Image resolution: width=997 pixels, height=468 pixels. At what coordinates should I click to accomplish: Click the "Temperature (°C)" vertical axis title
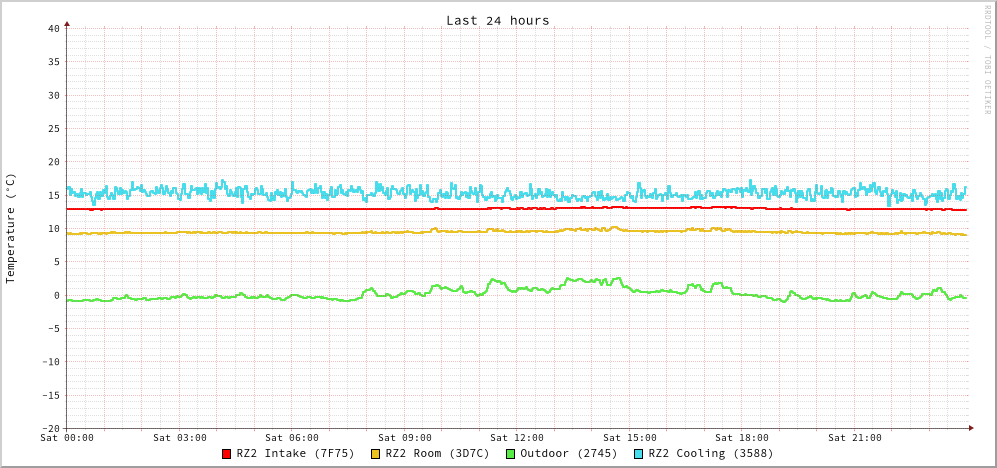[11, 228]
